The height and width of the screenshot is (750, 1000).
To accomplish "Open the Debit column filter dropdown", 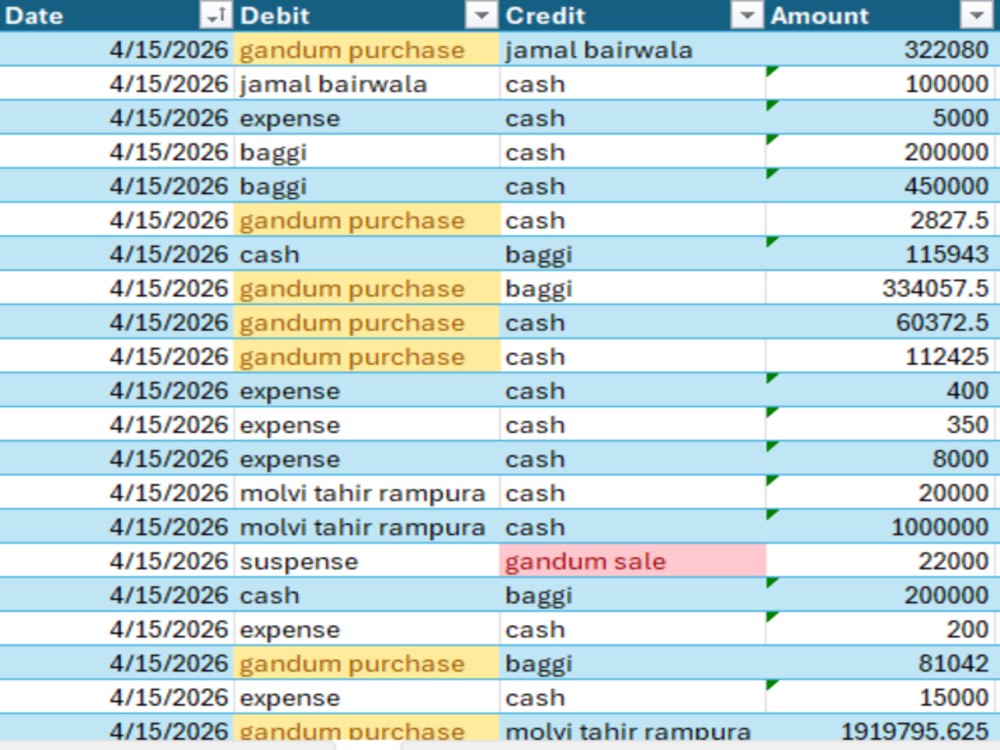I will click(481, 15).
